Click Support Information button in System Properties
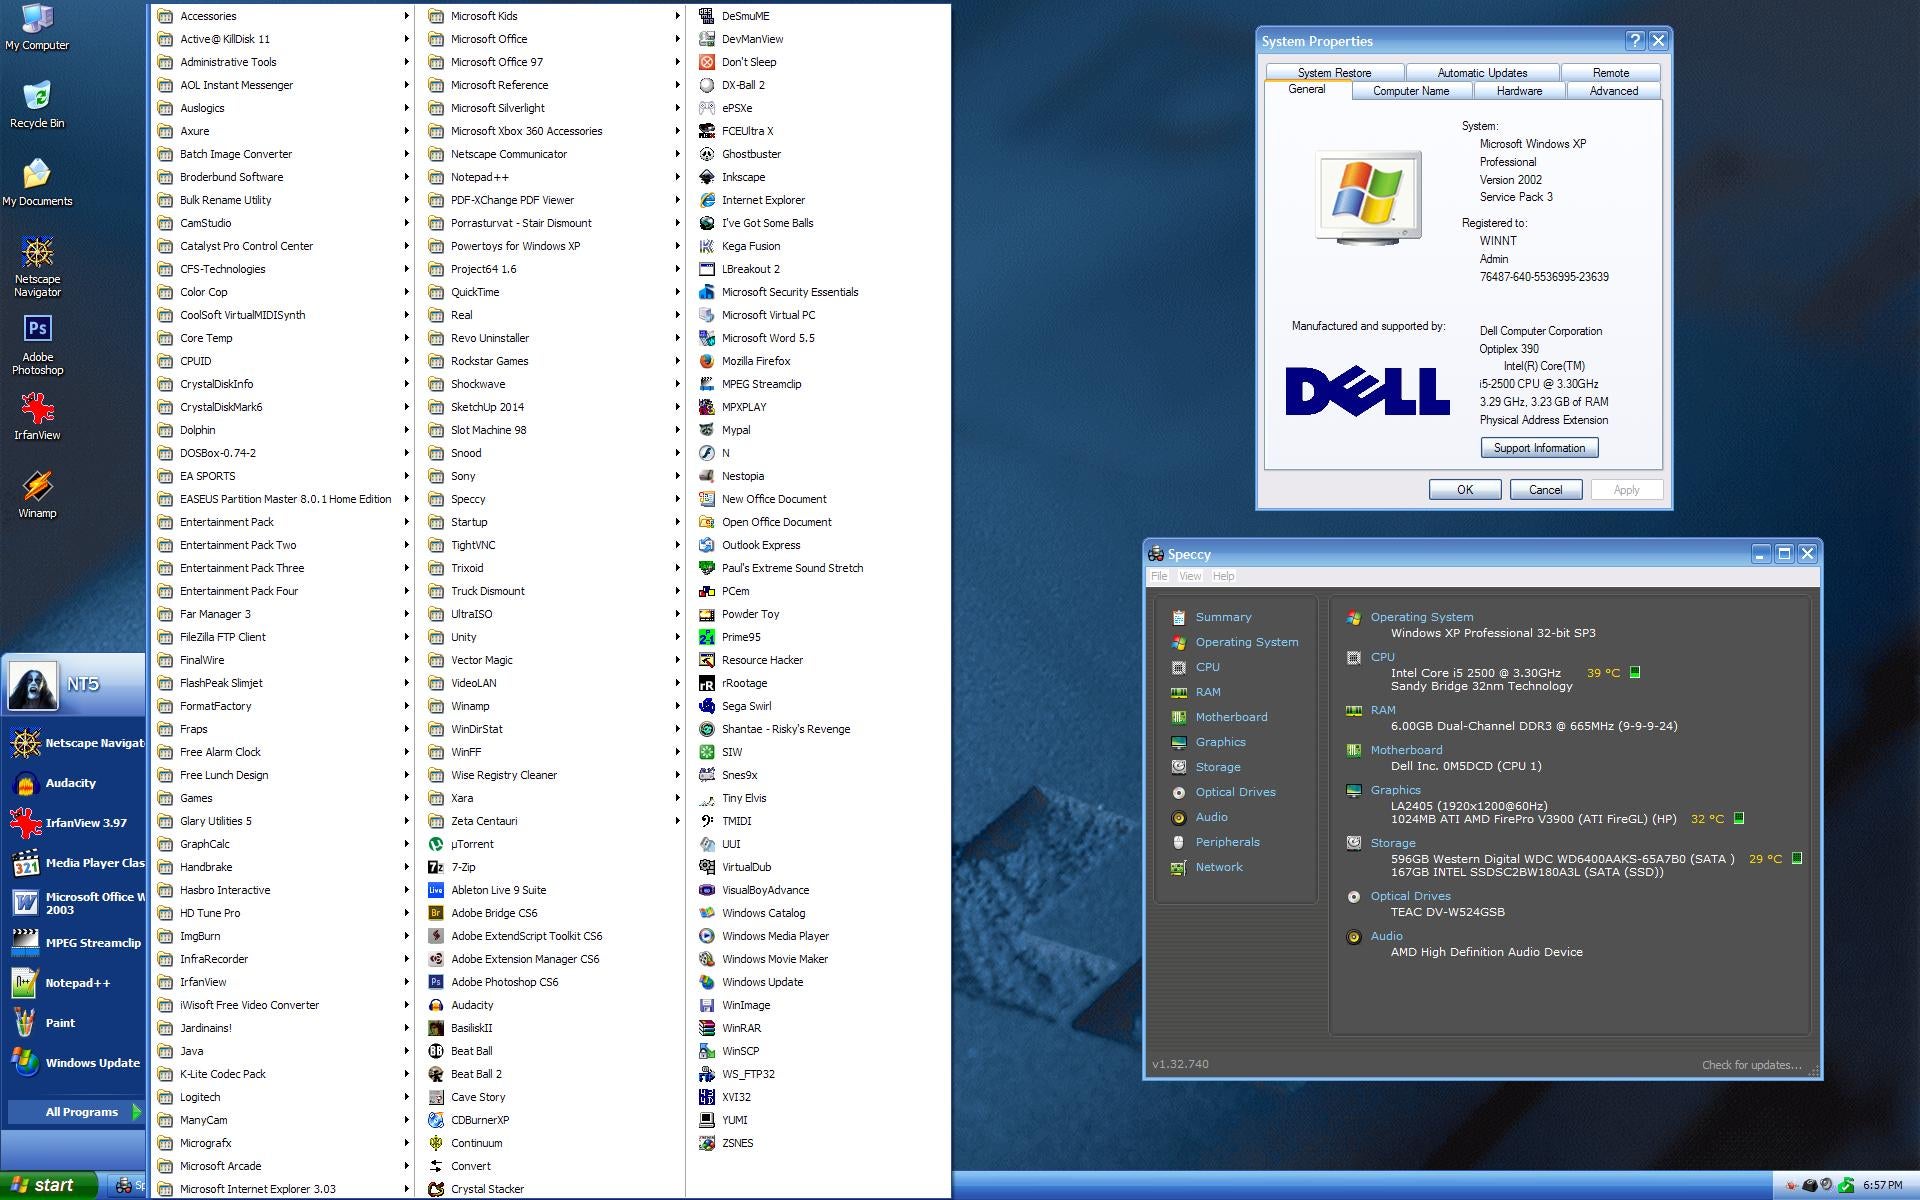1920x1200 pixels. pyautogui.click(x=1537, y=448)
